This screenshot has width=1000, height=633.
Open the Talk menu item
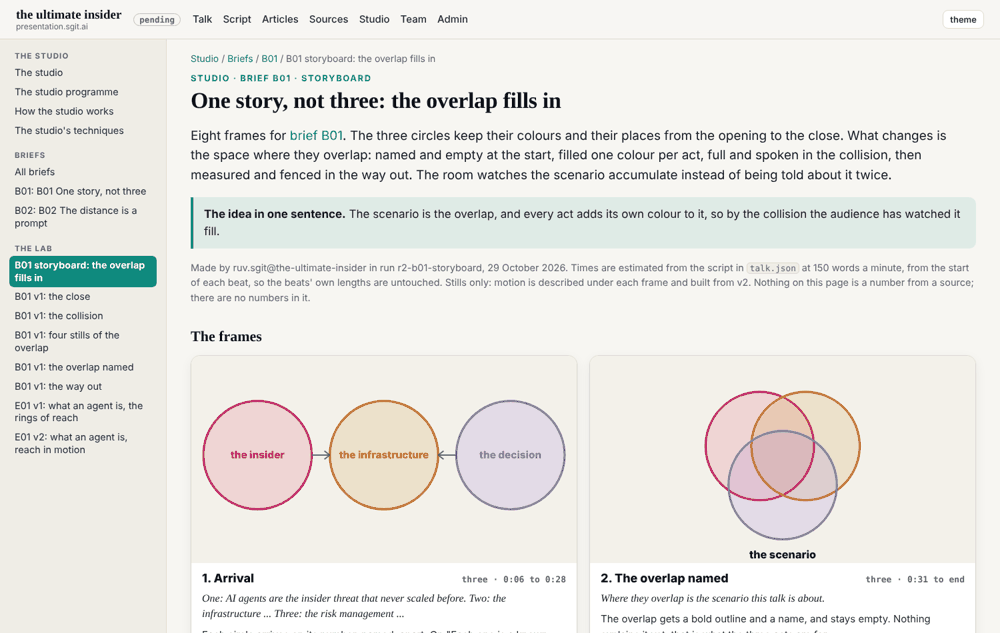pyautogui.click(x=202, y=19)
